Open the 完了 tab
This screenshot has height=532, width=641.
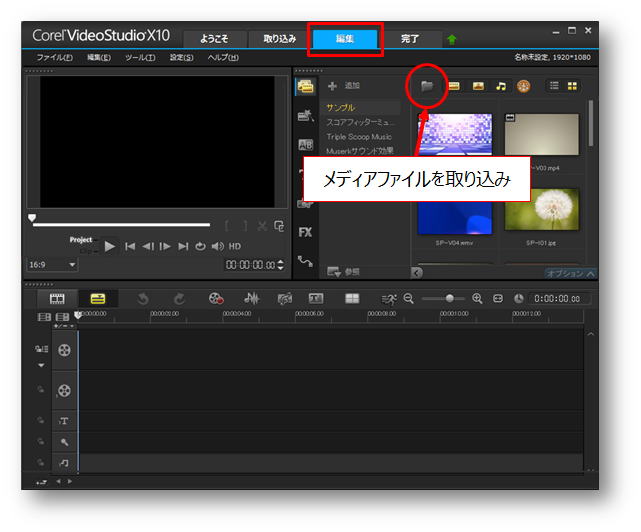[410, 39]
